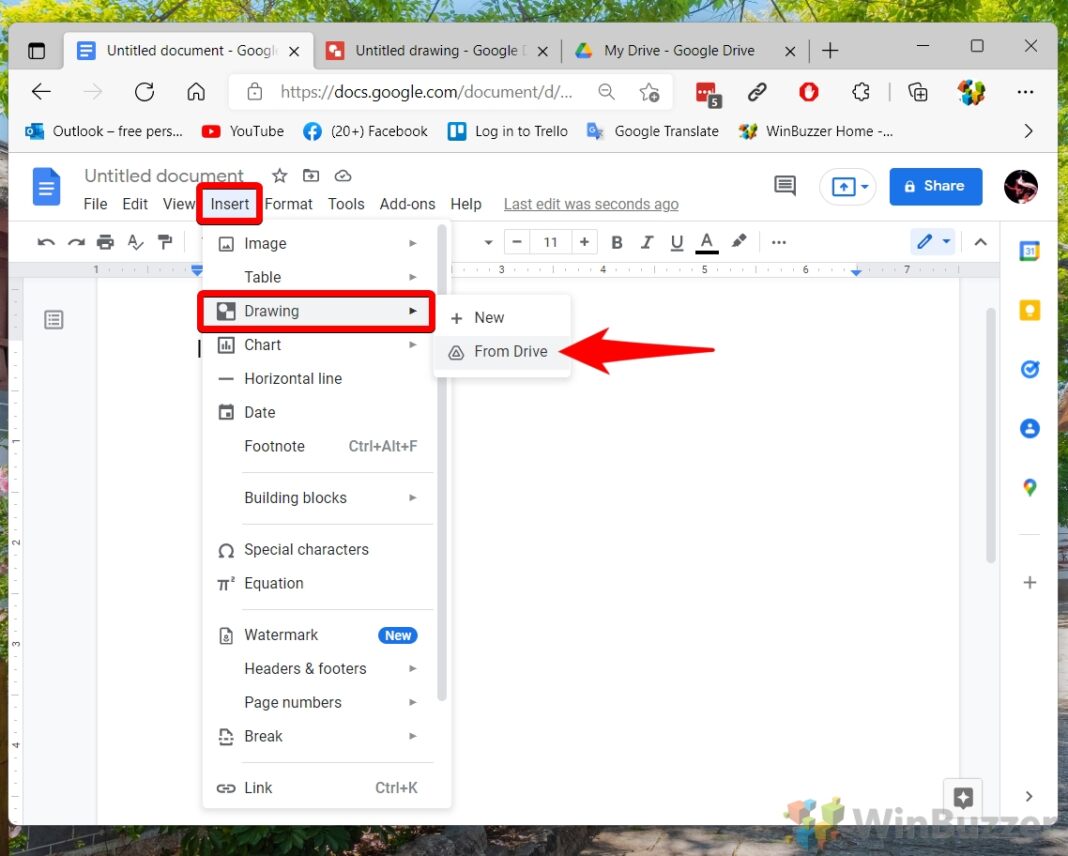
Task: Open Google Calendar in the side panel
Action: click(x=1029, y=251)
